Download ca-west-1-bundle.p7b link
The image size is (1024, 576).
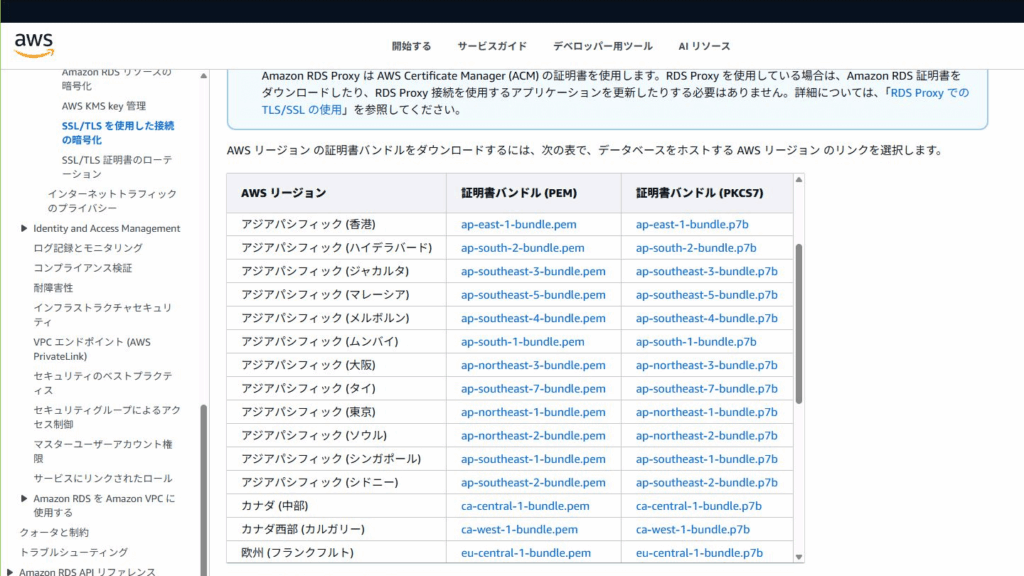693,530
